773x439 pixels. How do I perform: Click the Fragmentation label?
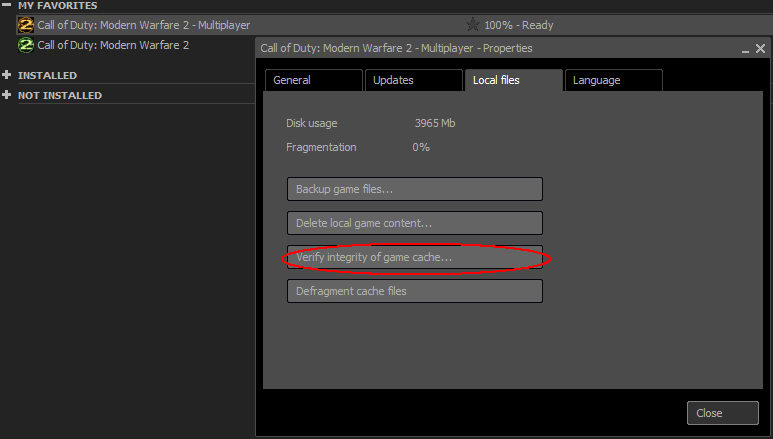pyautogui.click(x=321, y=147)
